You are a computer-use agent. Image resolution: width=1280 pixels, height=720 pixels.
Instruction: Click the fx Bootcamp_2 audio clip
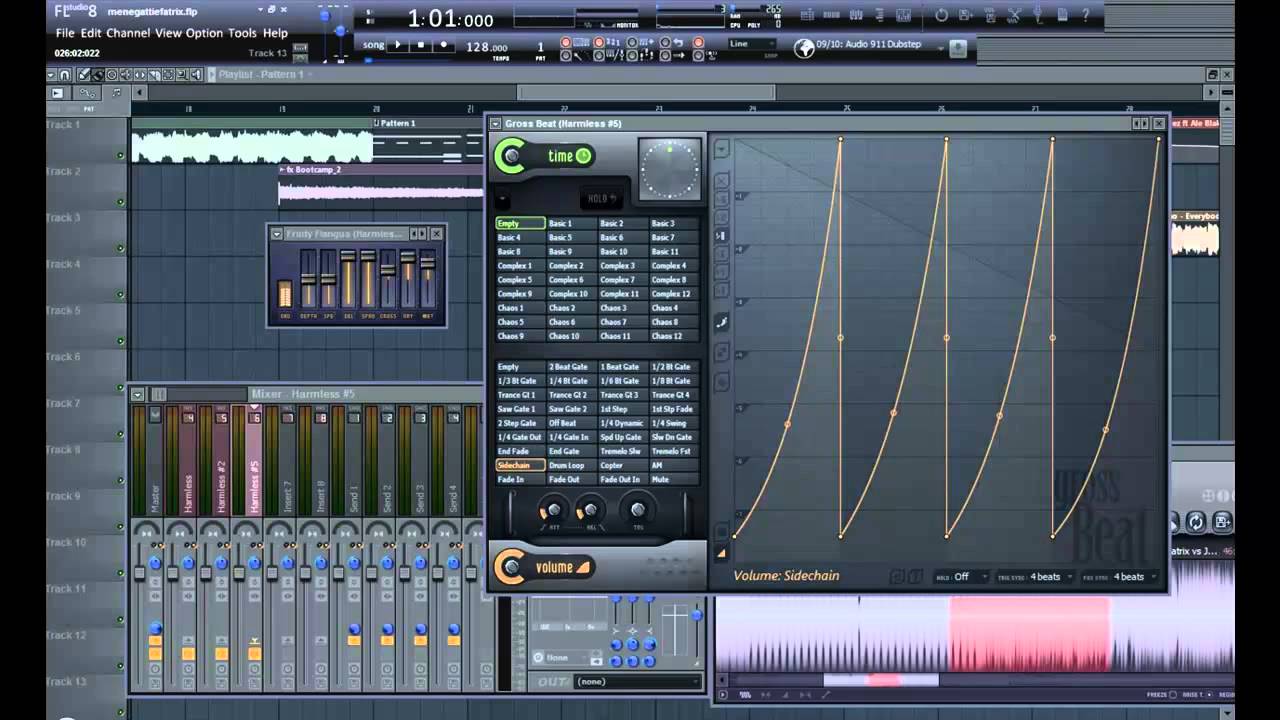click(380, 185)
